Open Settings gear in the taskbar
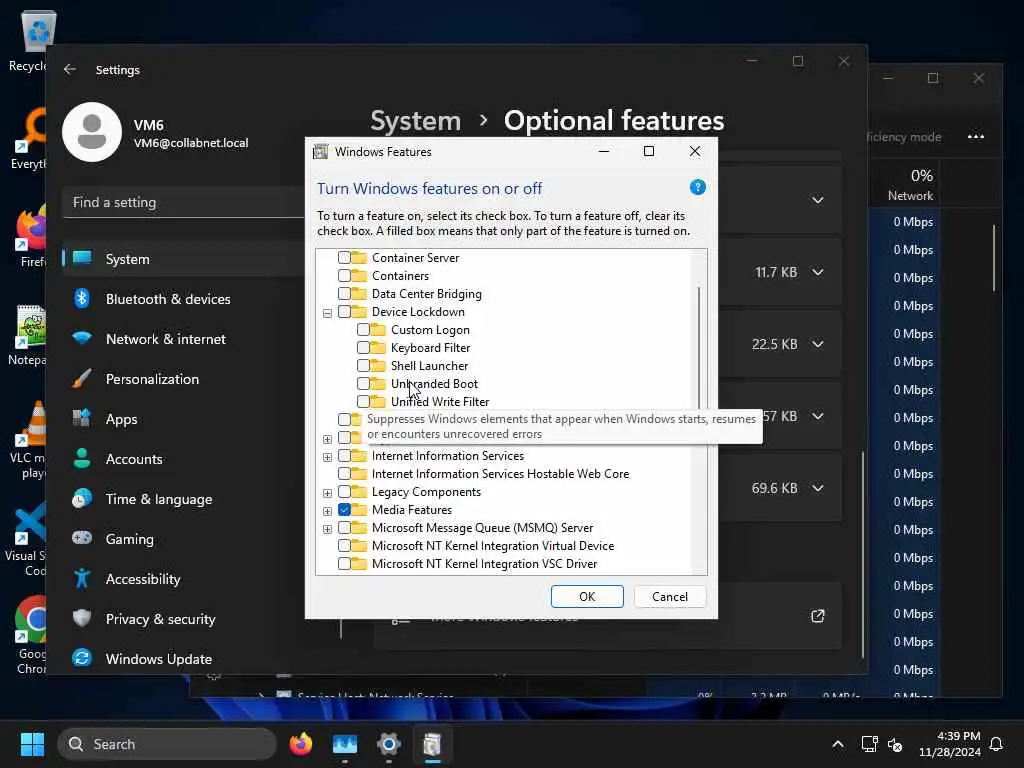Viewport: 1024px width, 768px height. click(x=389, y=744)
